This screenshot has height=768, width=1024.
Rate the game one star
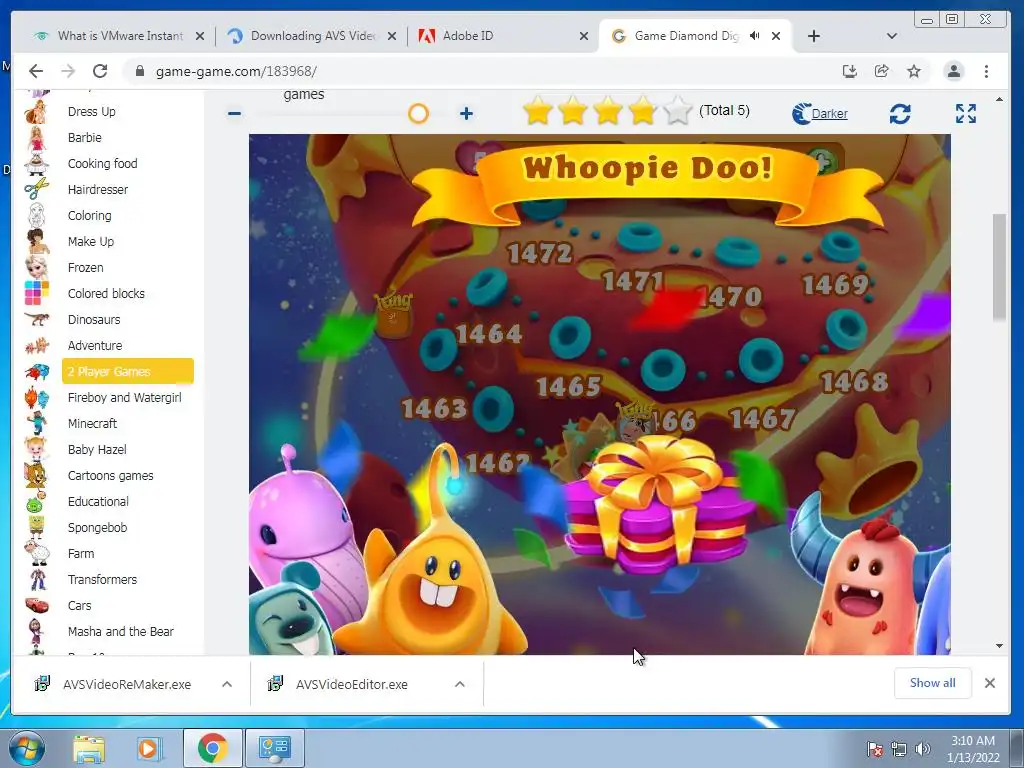[x=537, y=110]
